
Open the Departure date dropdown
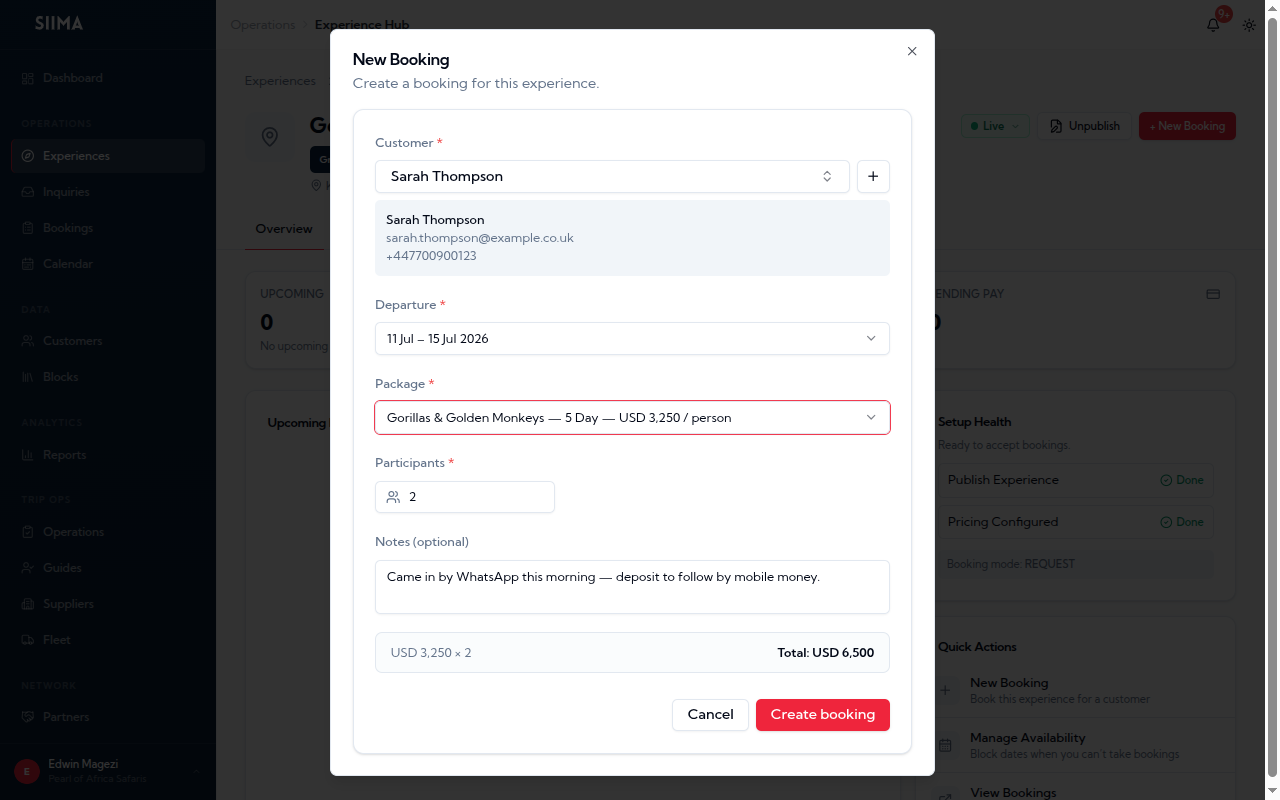pos(632,338)
